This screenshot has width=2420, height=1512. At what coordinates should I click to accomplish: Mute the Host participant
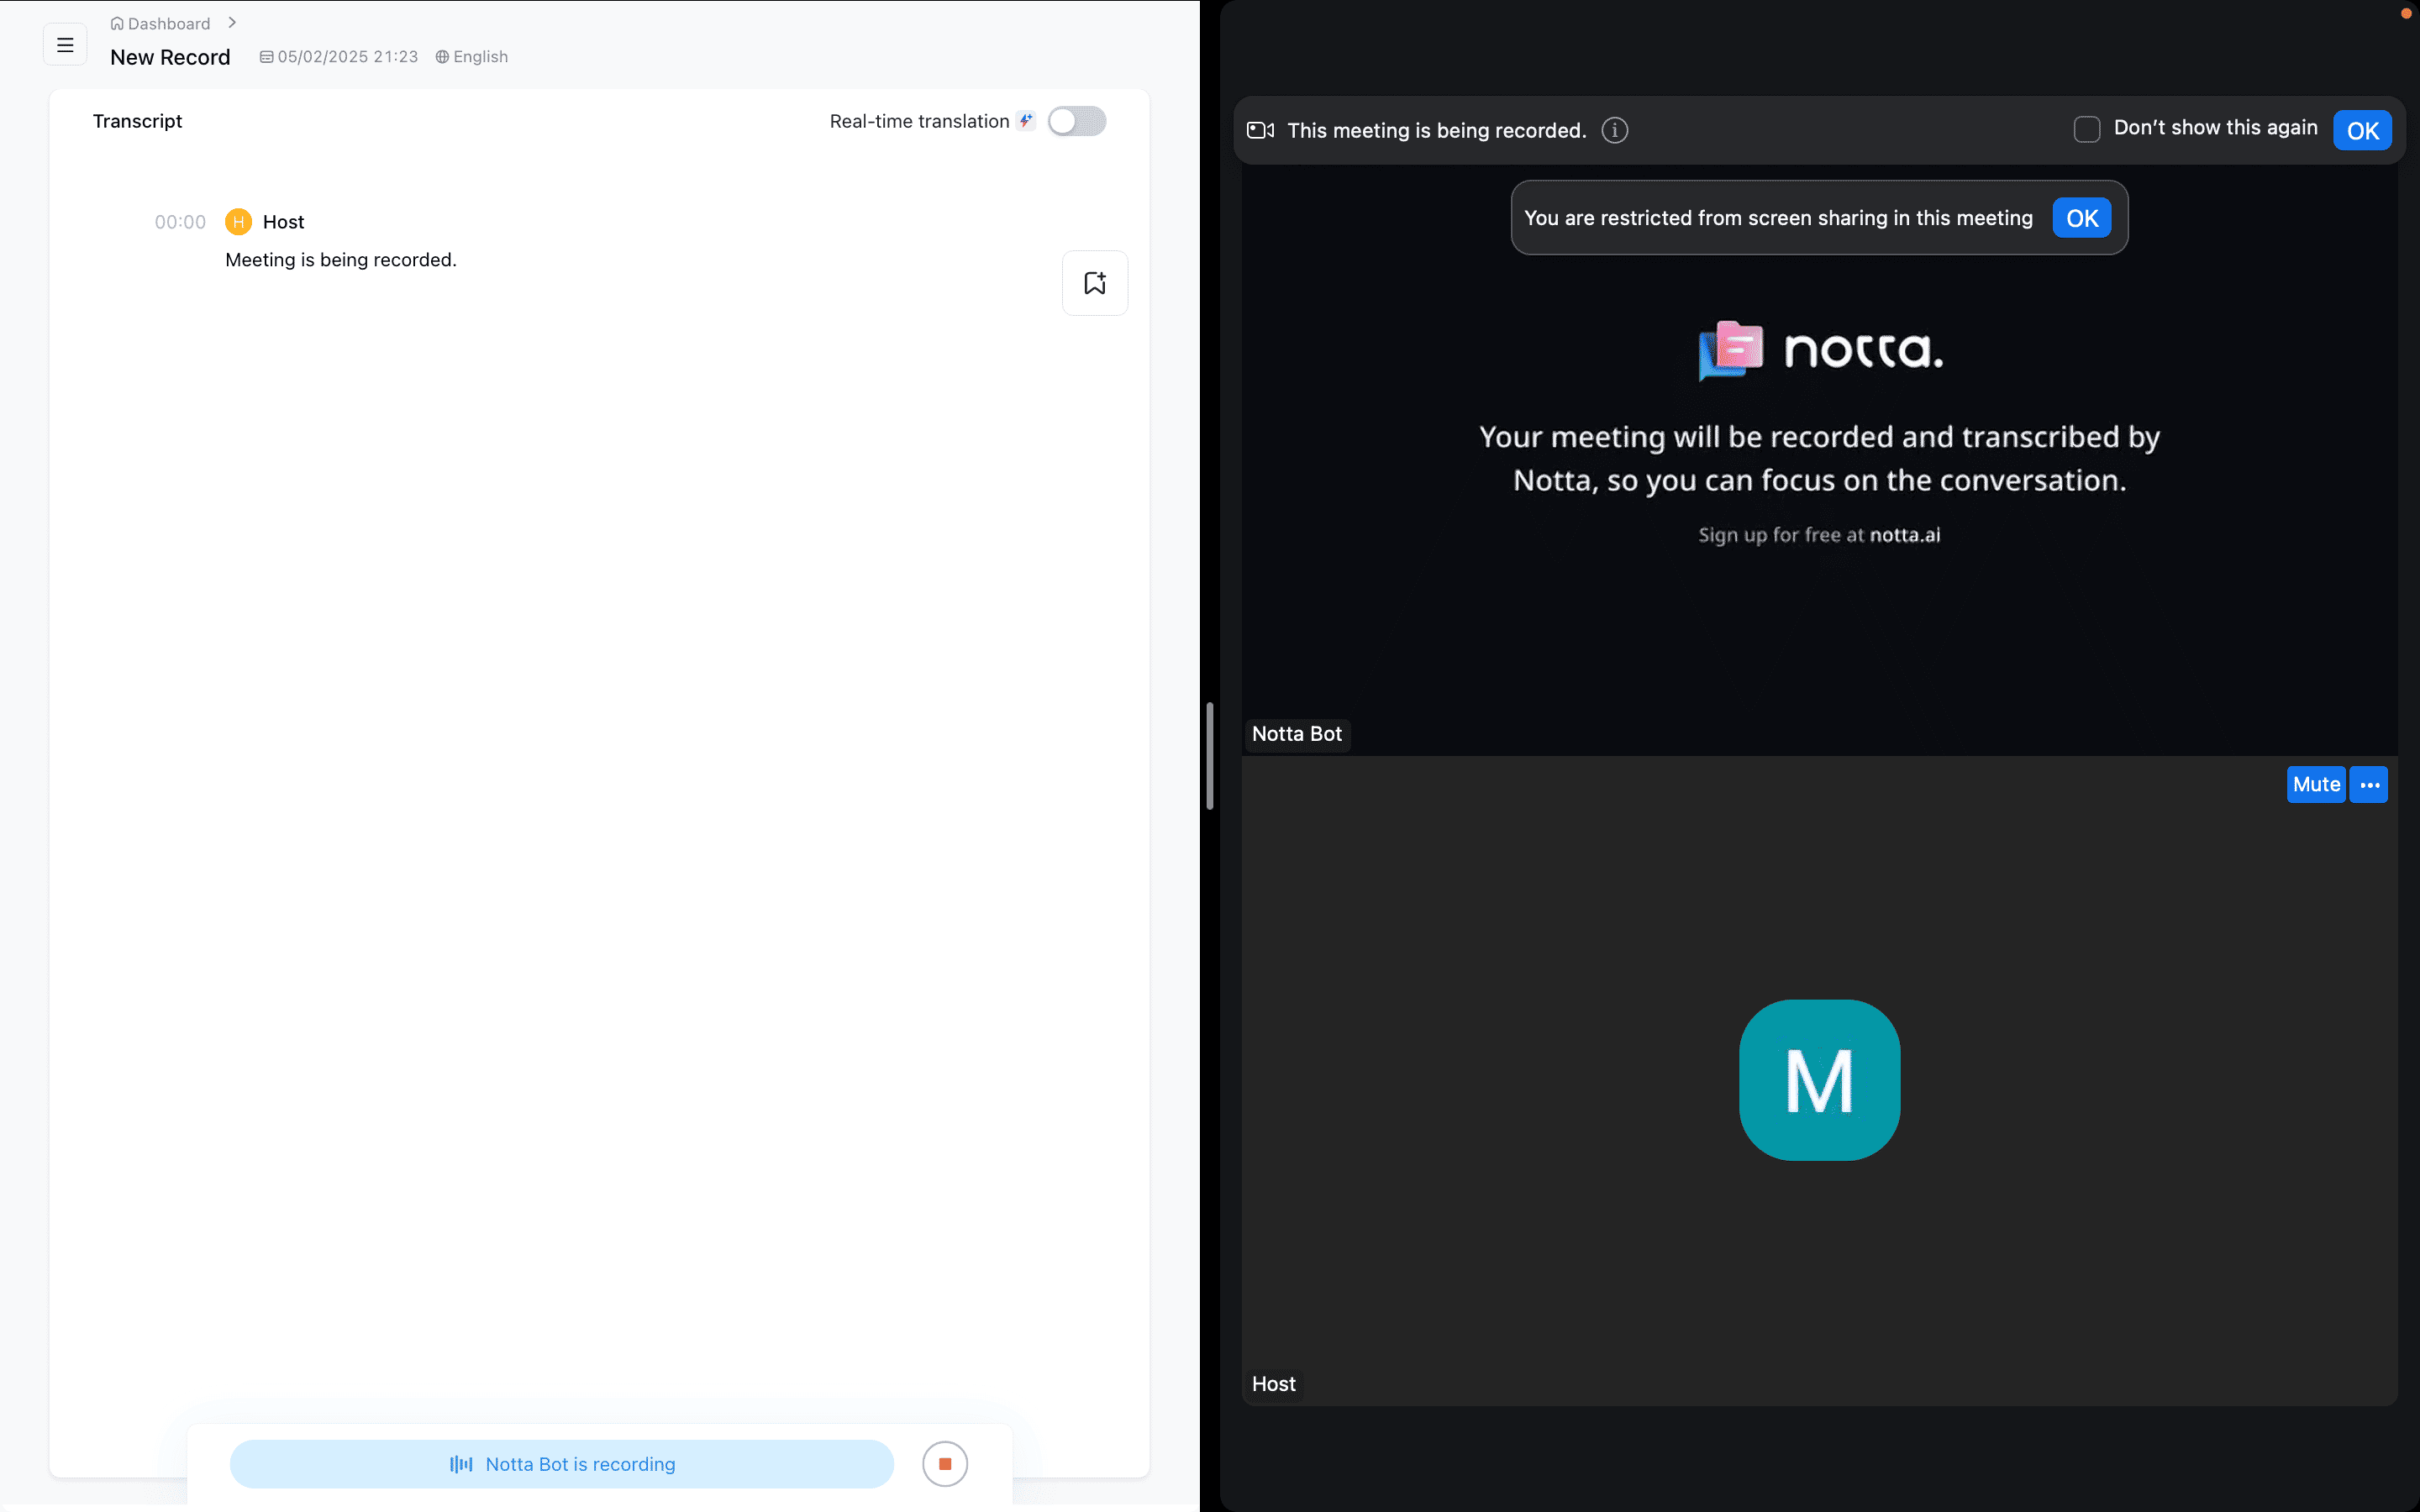[2316, 784]
